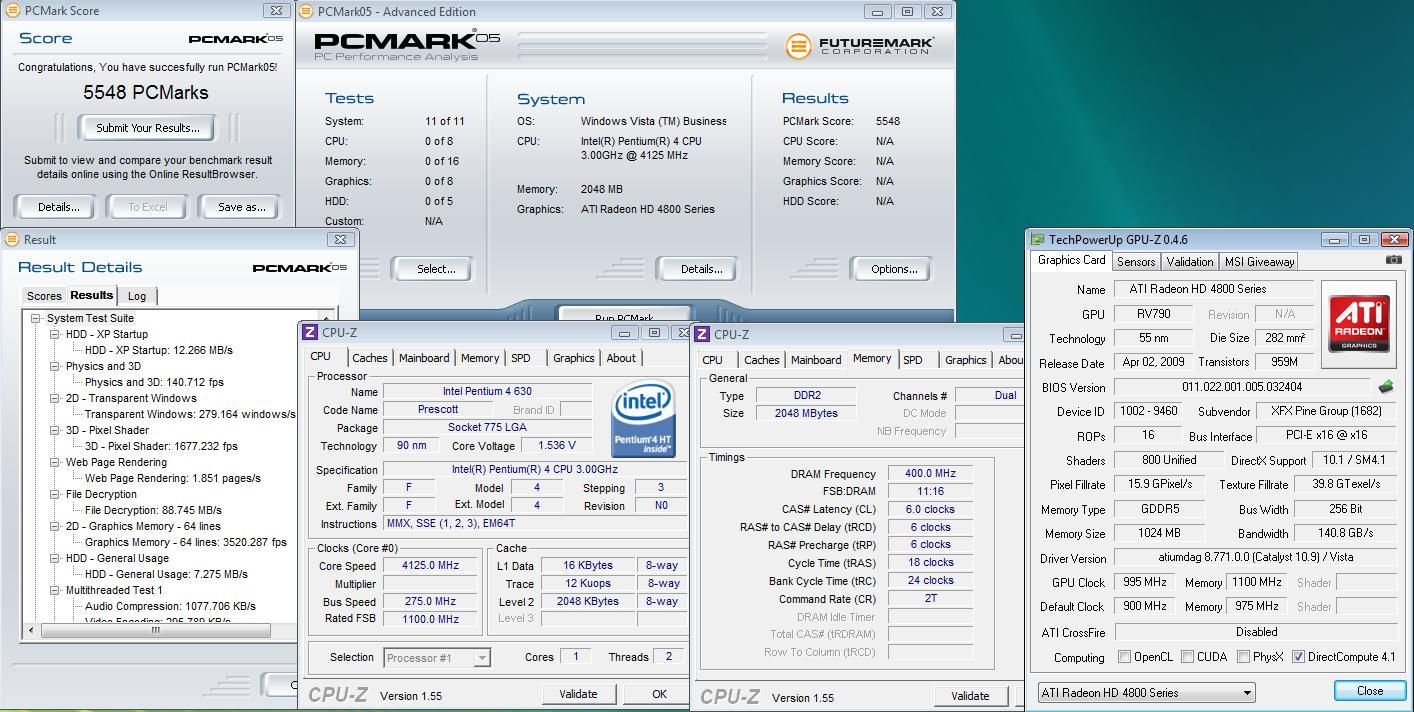Enable the OpenCL checkbox in GPU-Z
The height and width of the screenshot is (712, 1414).
[1124, 657]
